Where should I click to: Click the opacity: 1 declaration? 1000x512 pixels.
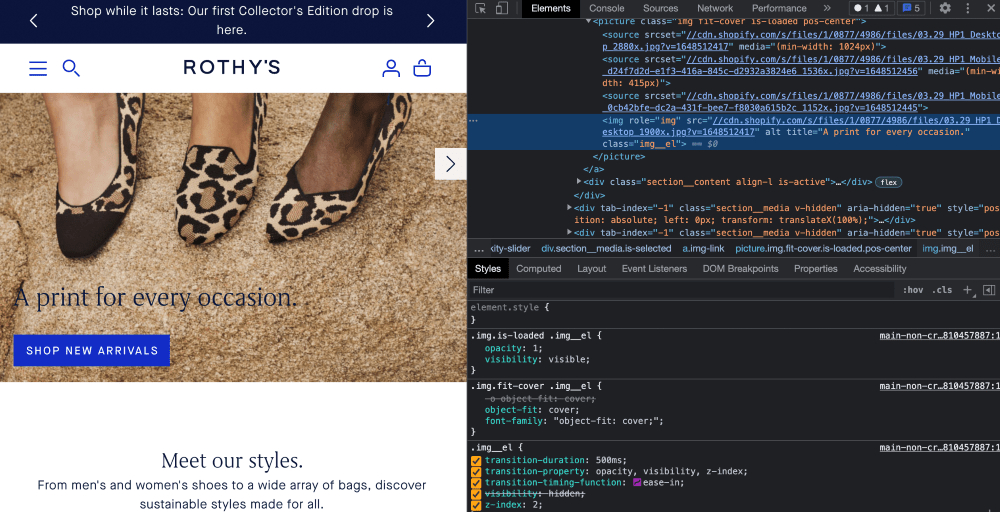[513, 348]
